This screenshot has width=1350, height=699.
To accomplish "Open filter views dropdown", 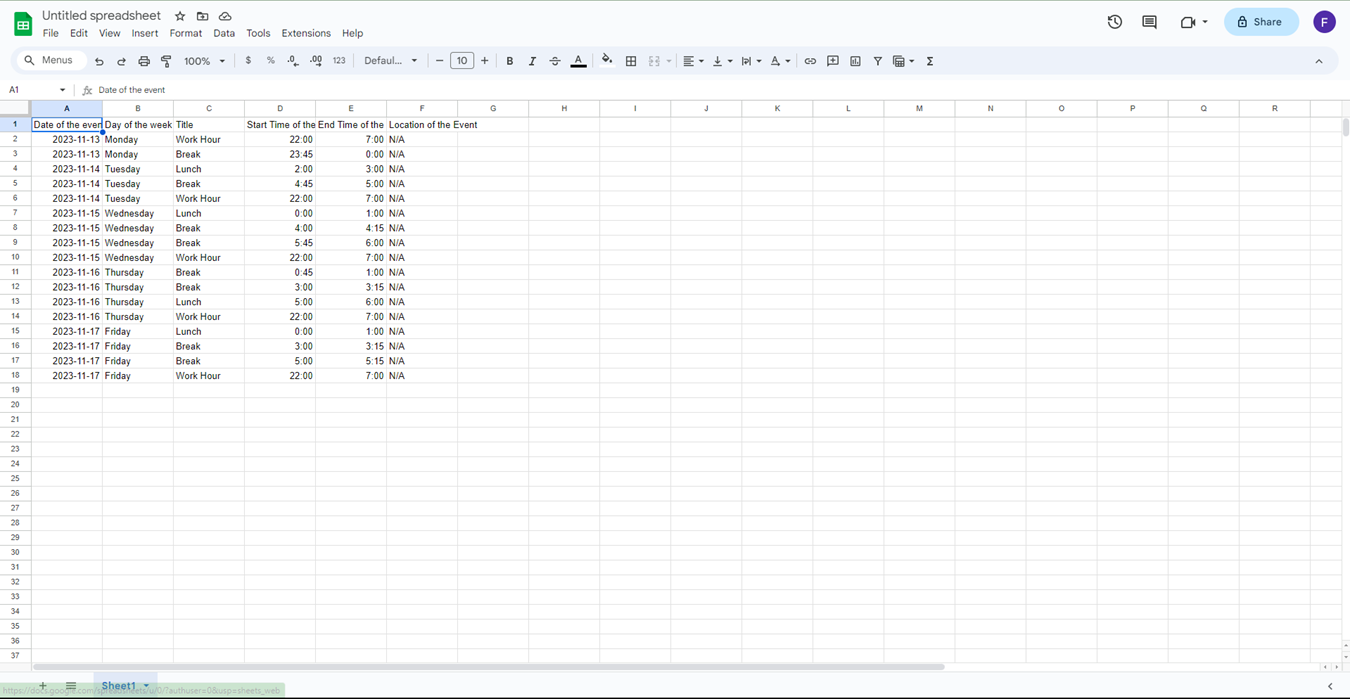I will [903, 61].
